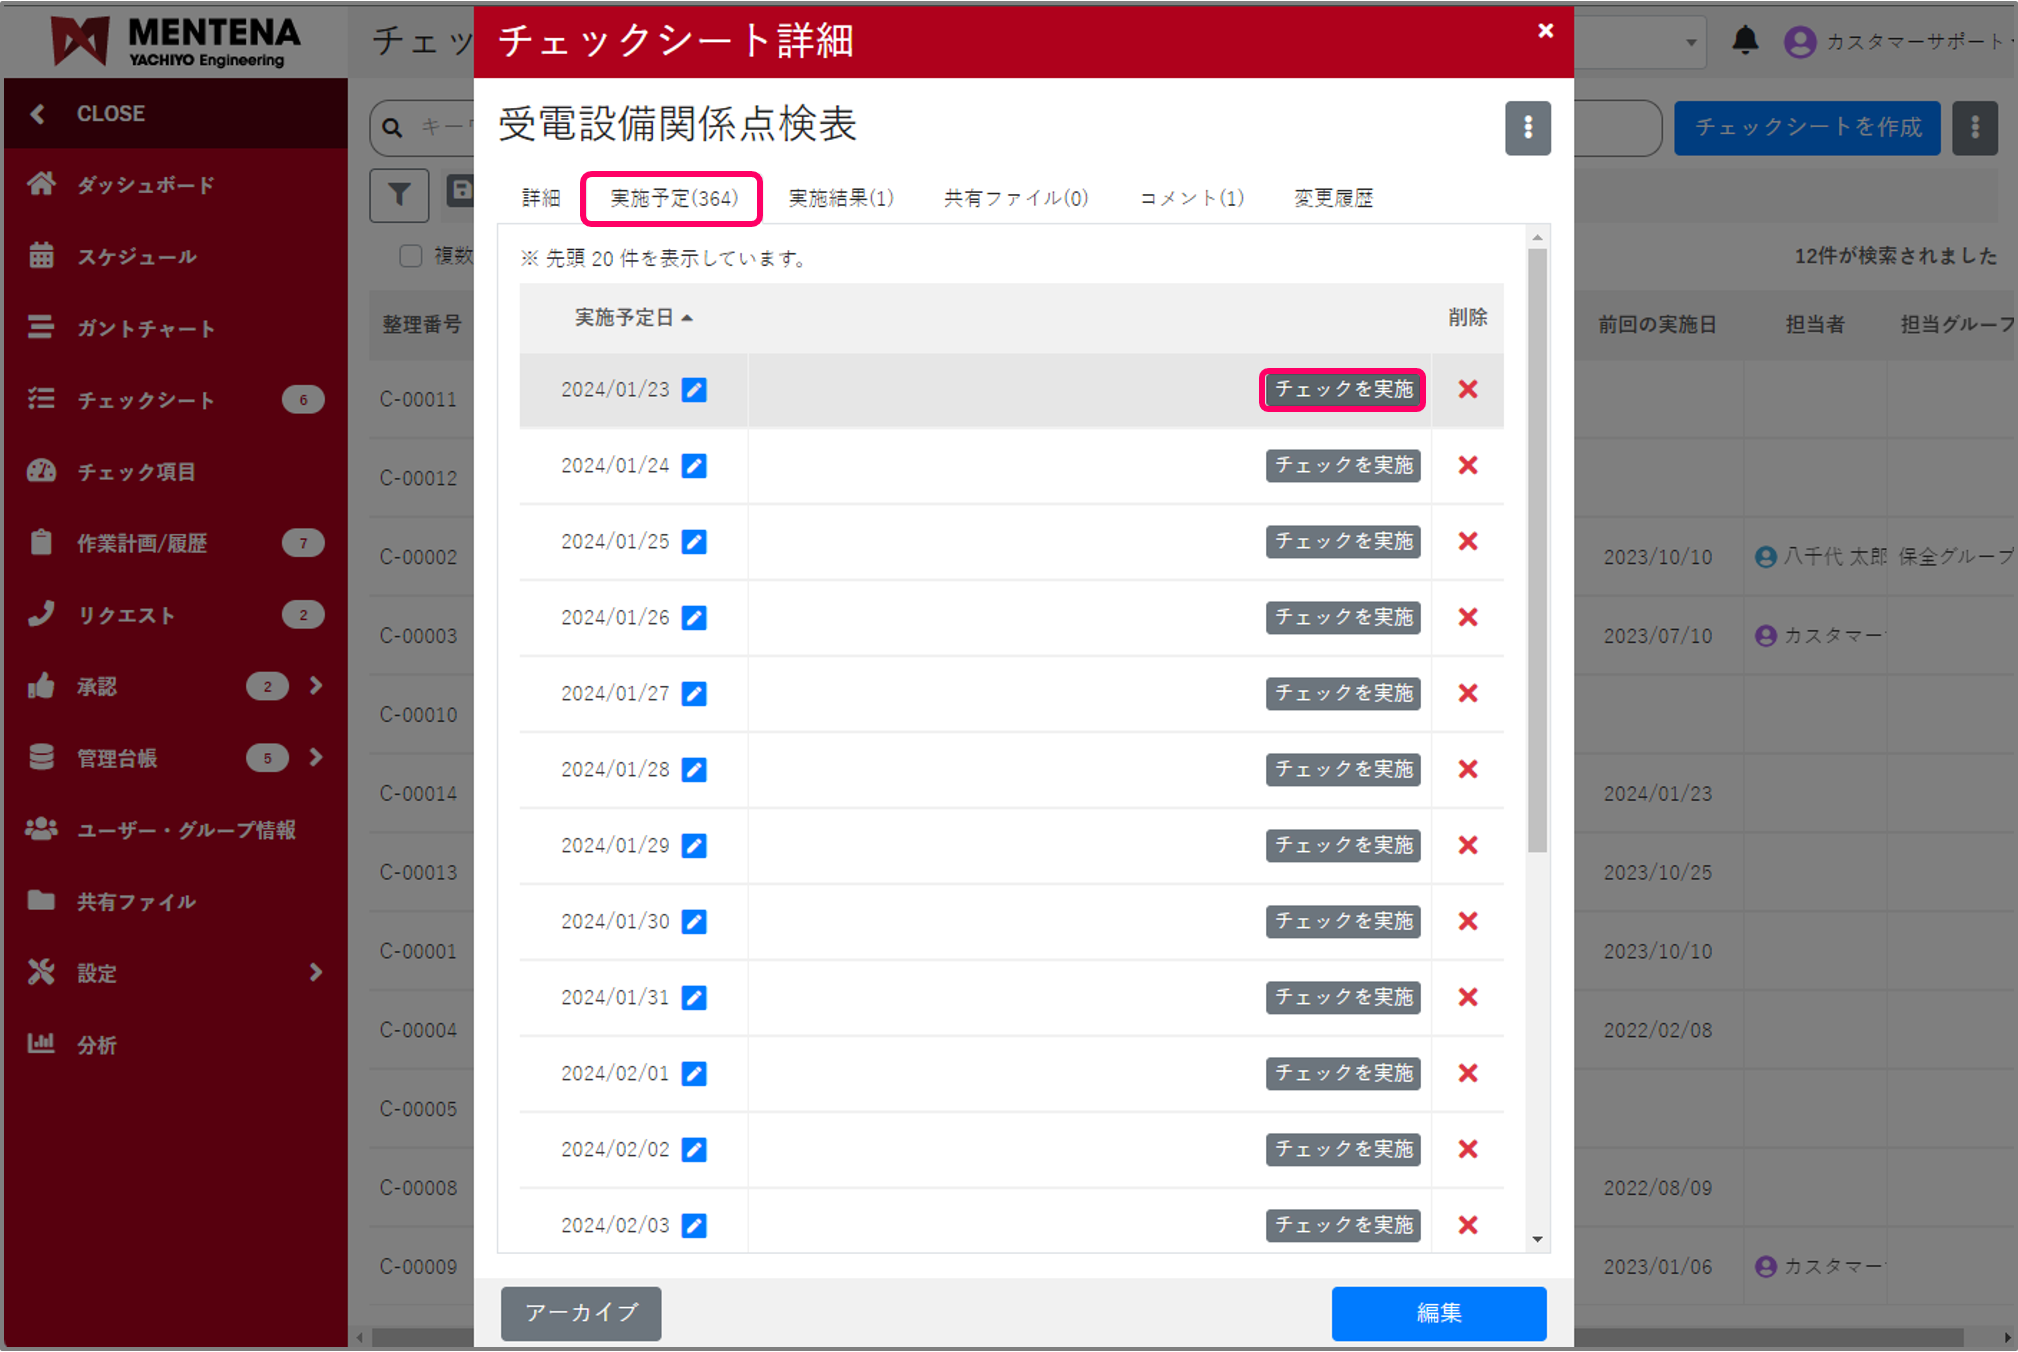Click the アーカイブ button
The width and height of the screenshot is (2018, 1352).
581,1312
